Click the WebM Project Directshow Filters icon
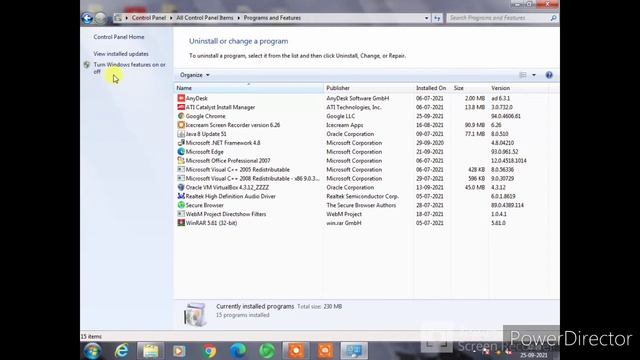Screen dimensions: 640x360 tap(181, 214)
